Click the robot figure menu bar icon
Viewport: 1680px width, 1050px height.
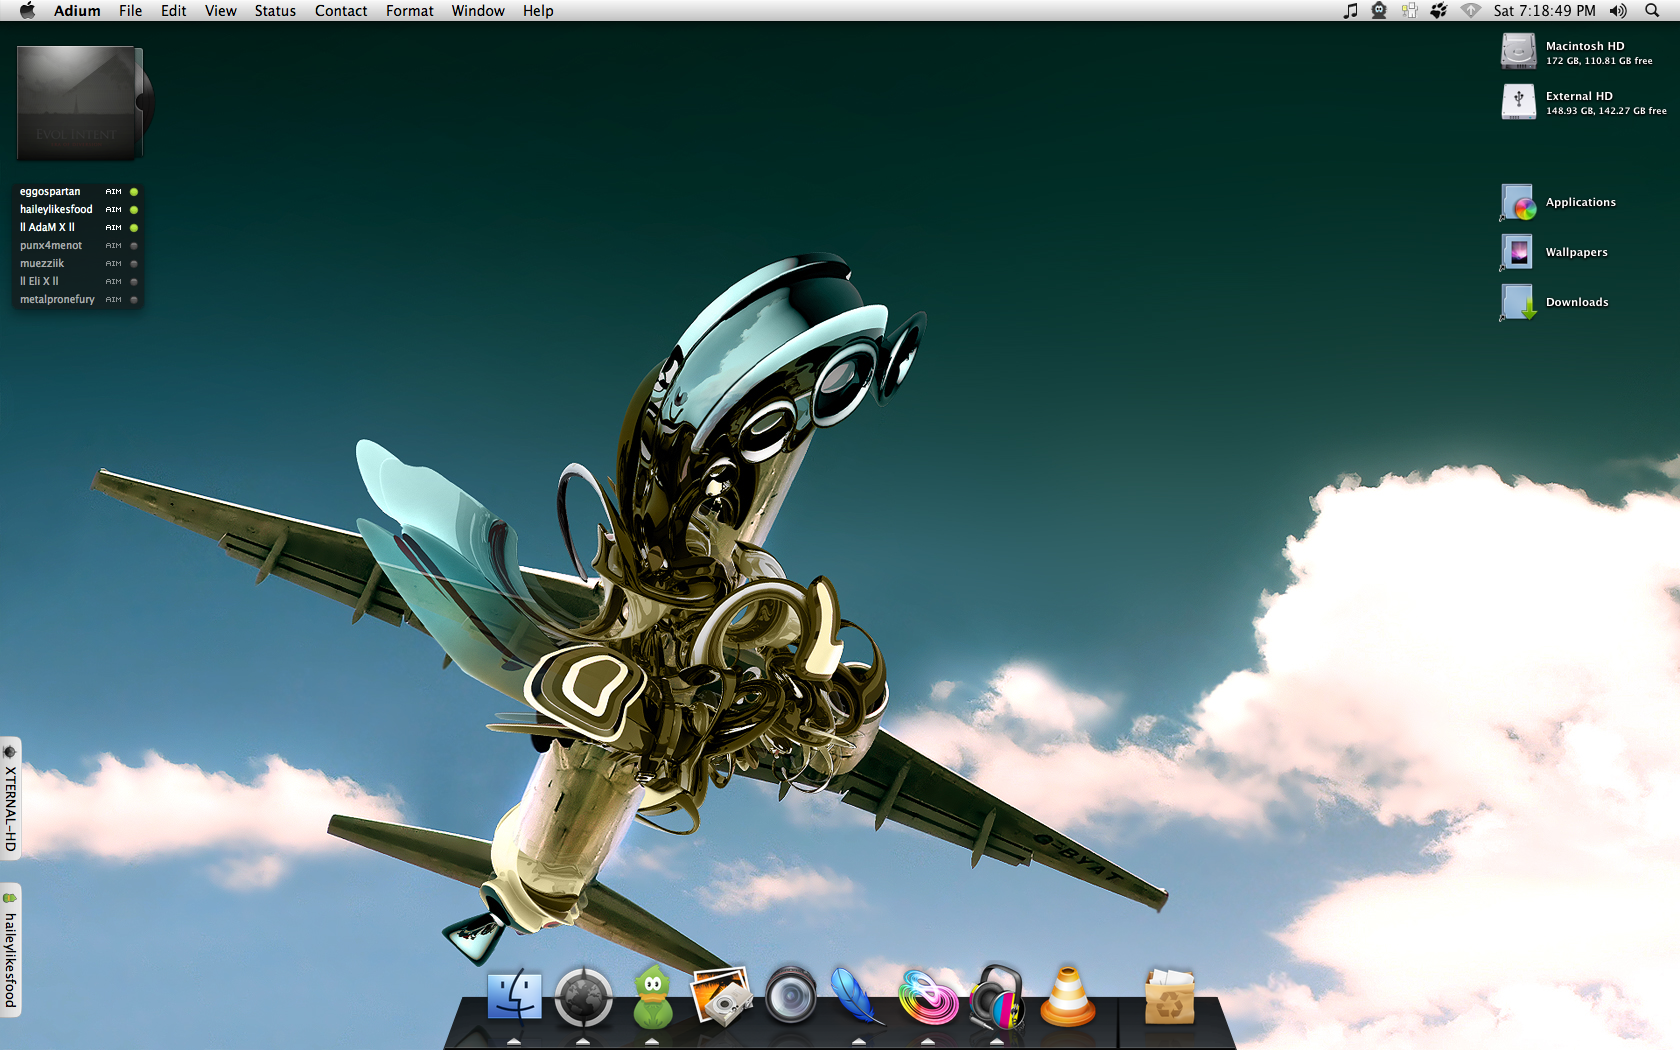[1409, 11]
